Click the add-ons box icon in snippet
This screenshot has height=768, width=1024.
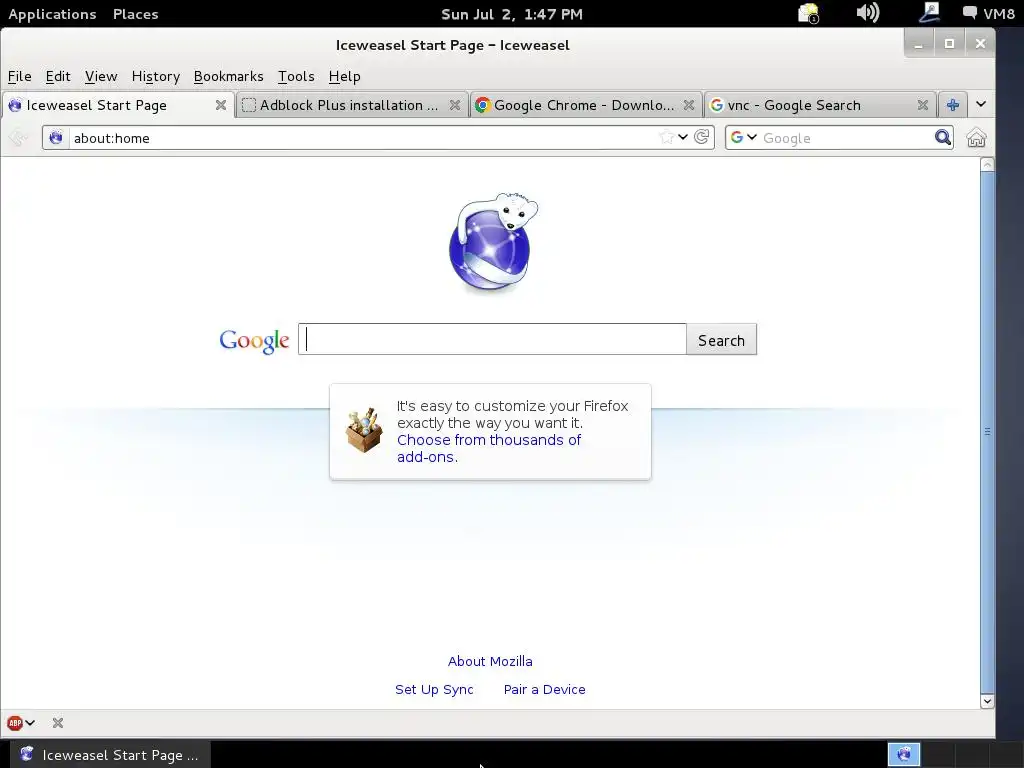point(364,430)
